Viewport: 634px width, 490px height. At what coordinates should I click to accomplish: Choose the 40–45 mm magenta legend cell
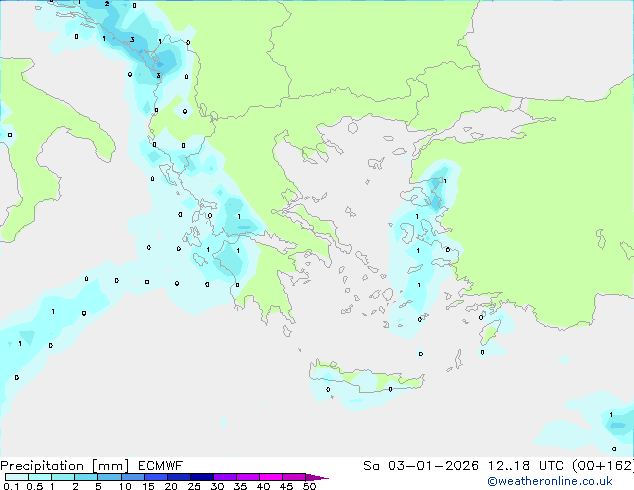271,477
